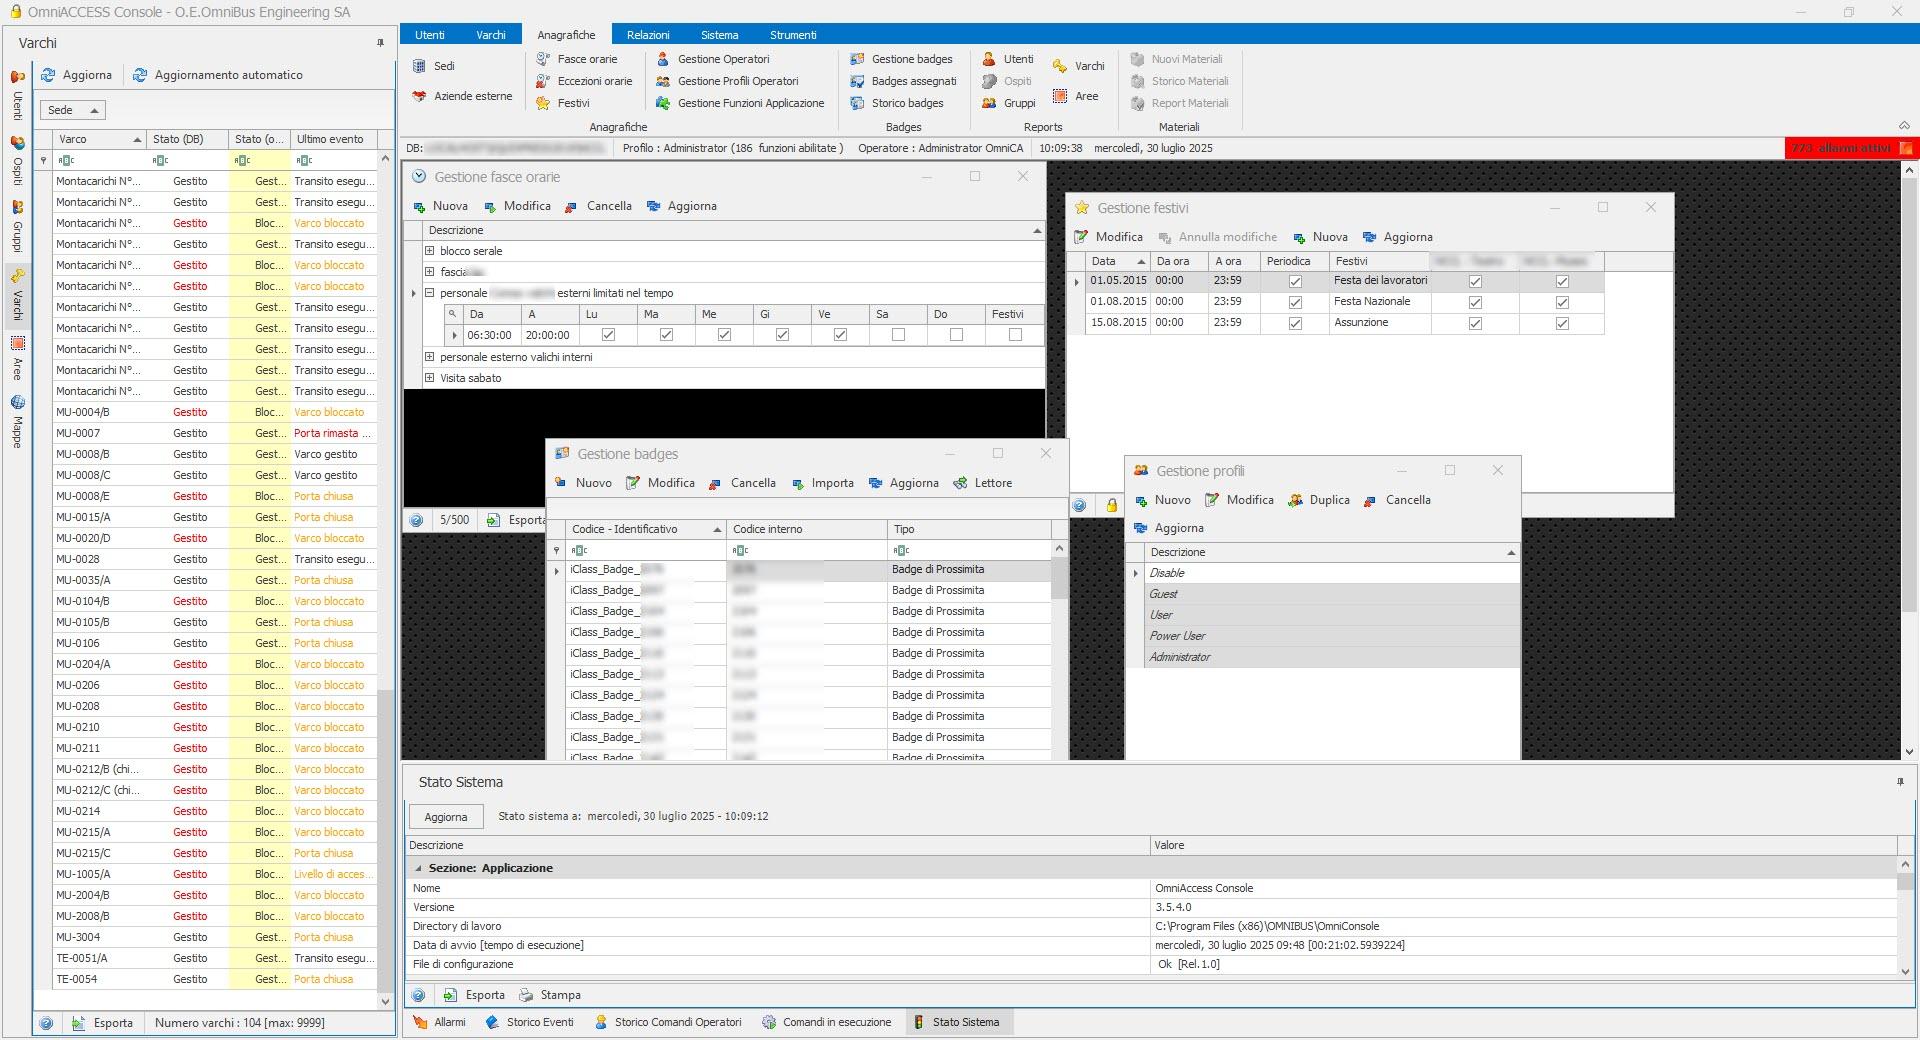Open Varchi report in ribbon
This screenshot has width=1920, height=1040.
click(x=1079, y=66)
